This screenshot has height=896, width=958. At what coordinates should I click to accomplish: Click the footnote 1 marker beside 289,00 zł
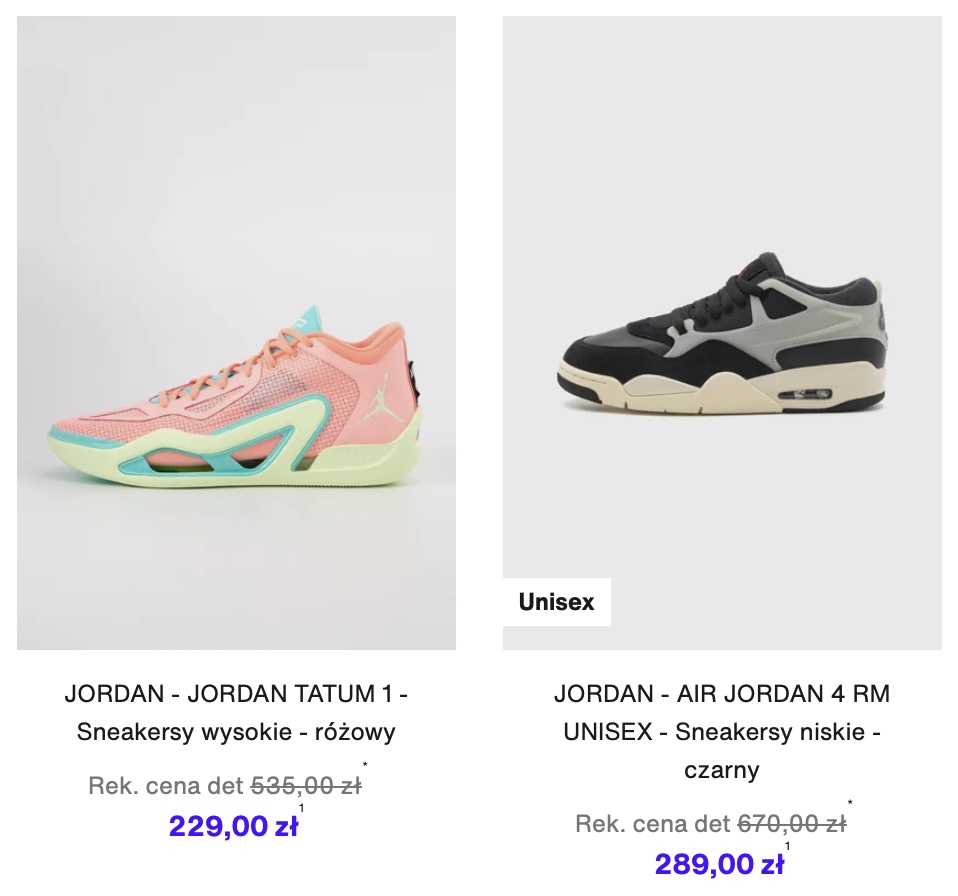pyautogui.click(x=787, y=847)
